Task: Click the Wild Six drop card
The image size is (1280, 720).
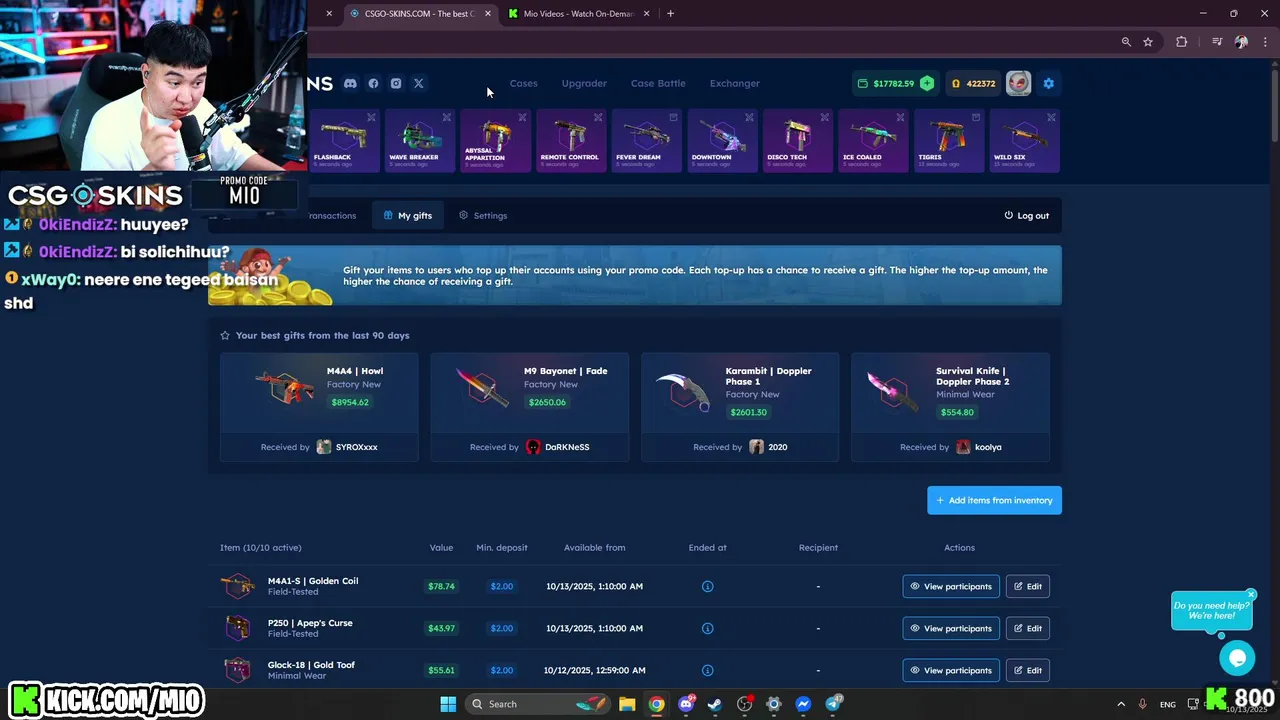Action: 1025,141
